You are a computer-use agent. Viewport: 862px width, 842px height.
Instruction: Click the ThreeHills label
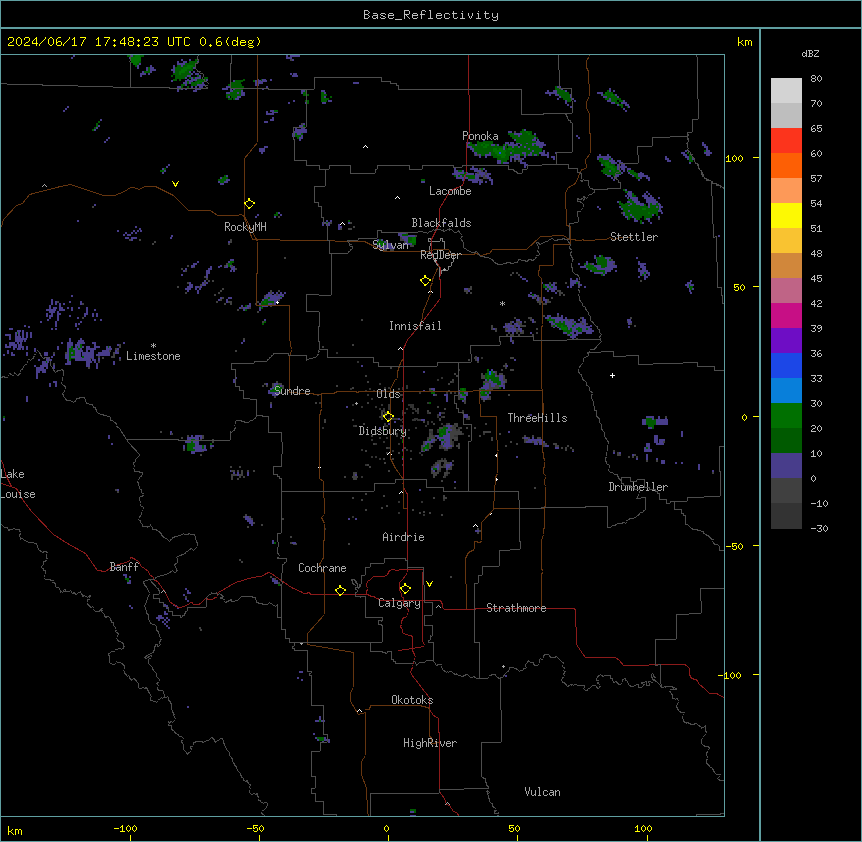(x=537, y=418)
